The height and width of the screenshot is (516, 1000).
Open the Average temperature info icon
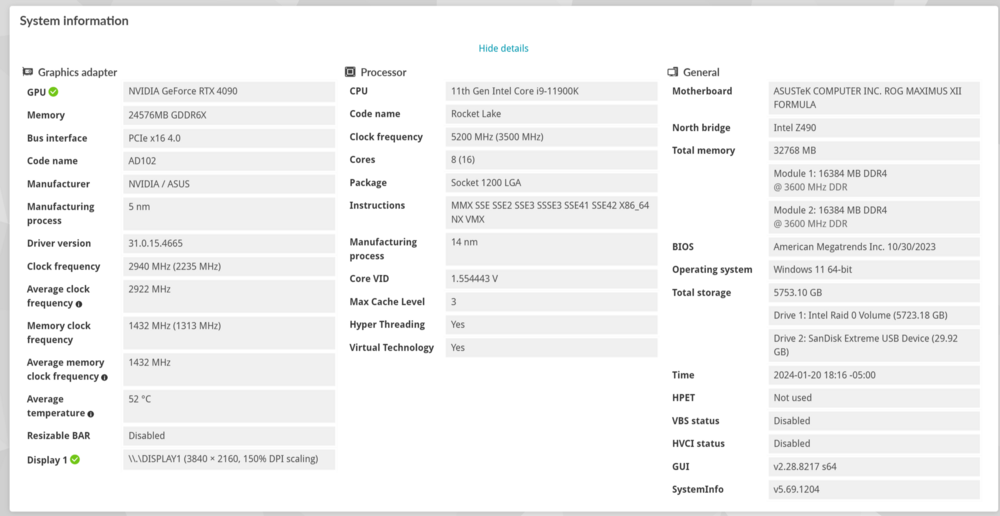click(x=91, y=414)
